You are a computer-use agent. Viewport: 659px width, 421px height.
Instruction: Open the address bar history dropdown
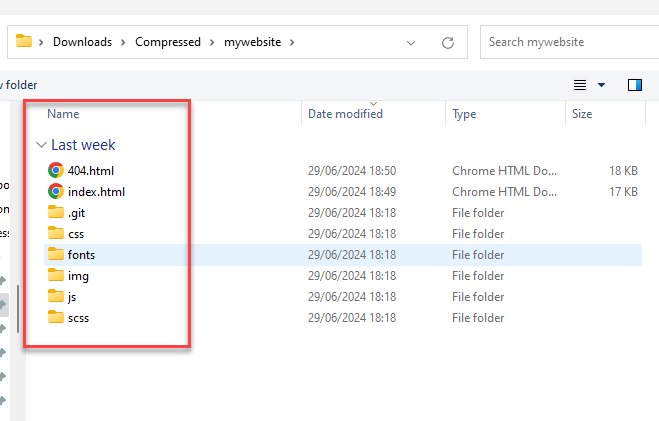pyautogui.click(x=411, y=43)
